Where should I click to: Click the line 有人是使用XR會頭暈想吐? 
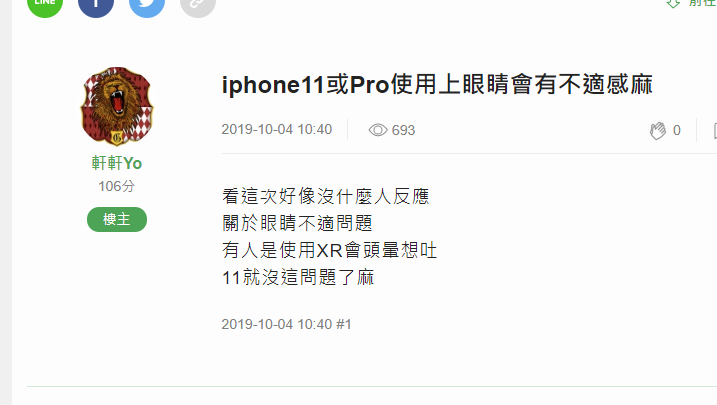[x=330, y=250]
